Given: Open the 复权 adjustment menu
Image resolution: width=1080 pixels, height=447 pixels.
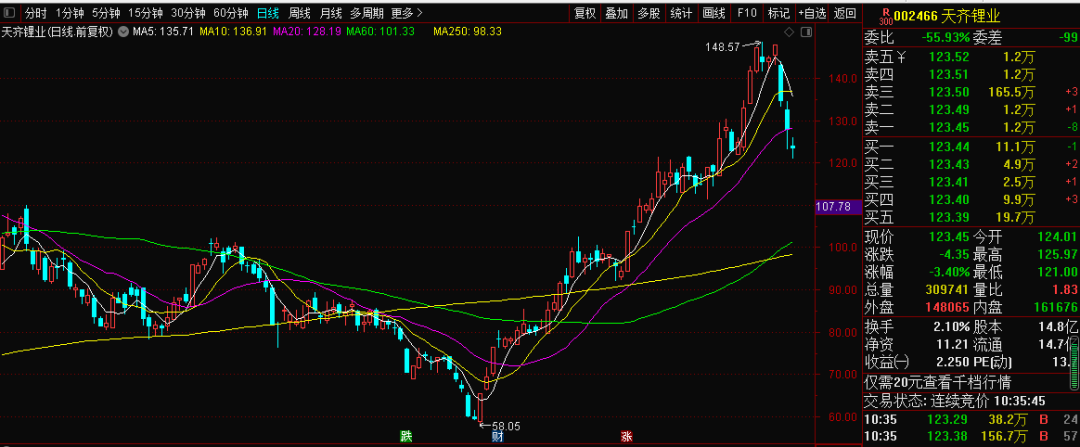Looking at the screenshot, I should [585, 13].
